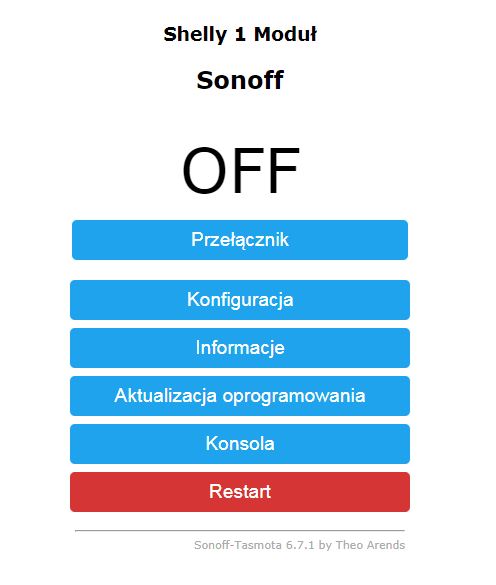Screen dimensions: 496x585
Task: Click the Sonoff-Tasmota 6.7.1 footer text
Action: pos(254,545)
